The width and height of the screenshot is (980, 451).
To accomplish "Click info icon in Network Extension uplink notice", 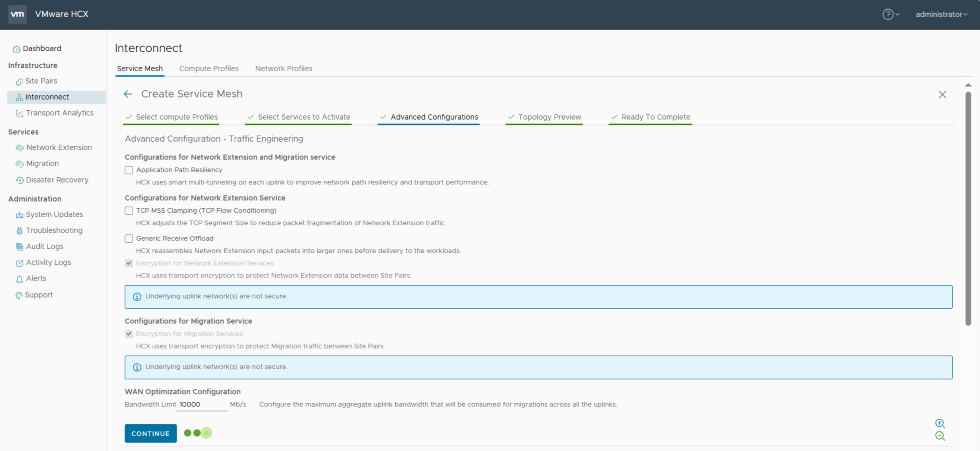I will coord(138,297).
